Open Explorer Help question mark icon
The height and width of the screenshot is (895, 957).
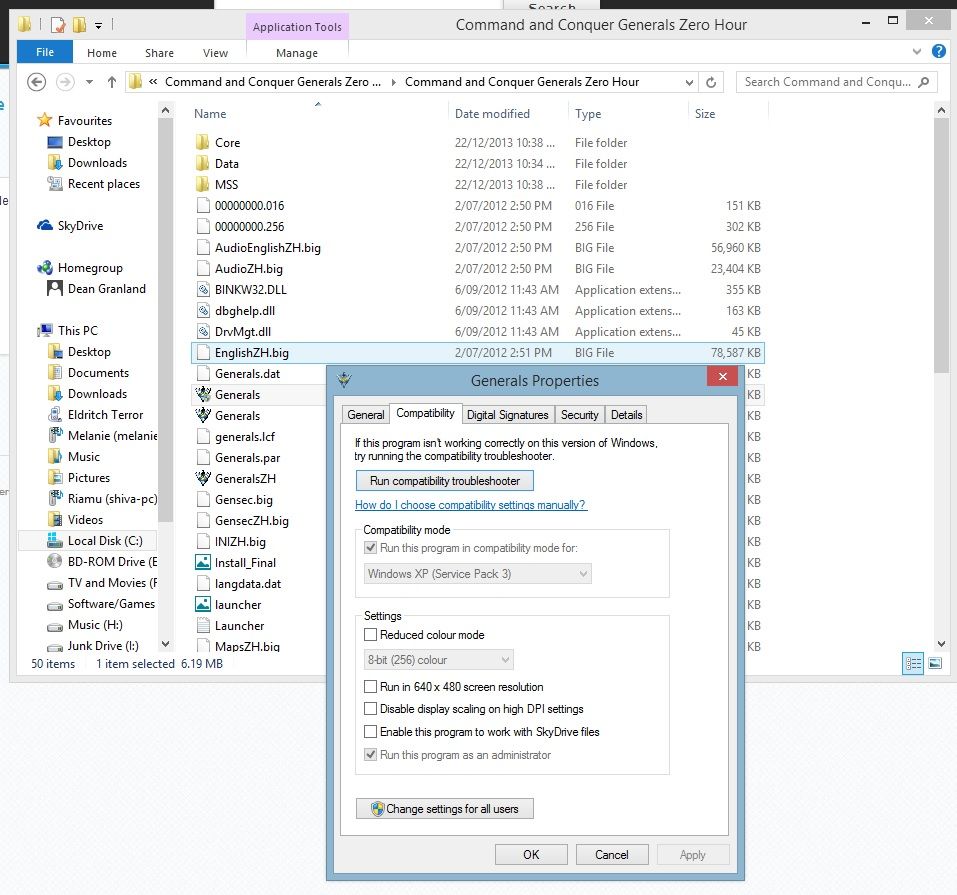pyautogui.click(x=939, y=51)
